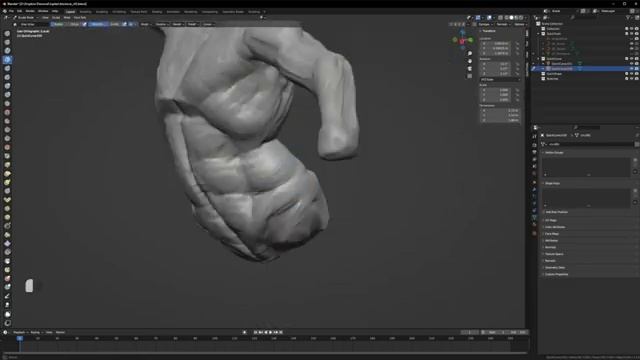Screen dimensions: 640x360
Task: Open Render properties tab icon
Action: click(534, 144)
